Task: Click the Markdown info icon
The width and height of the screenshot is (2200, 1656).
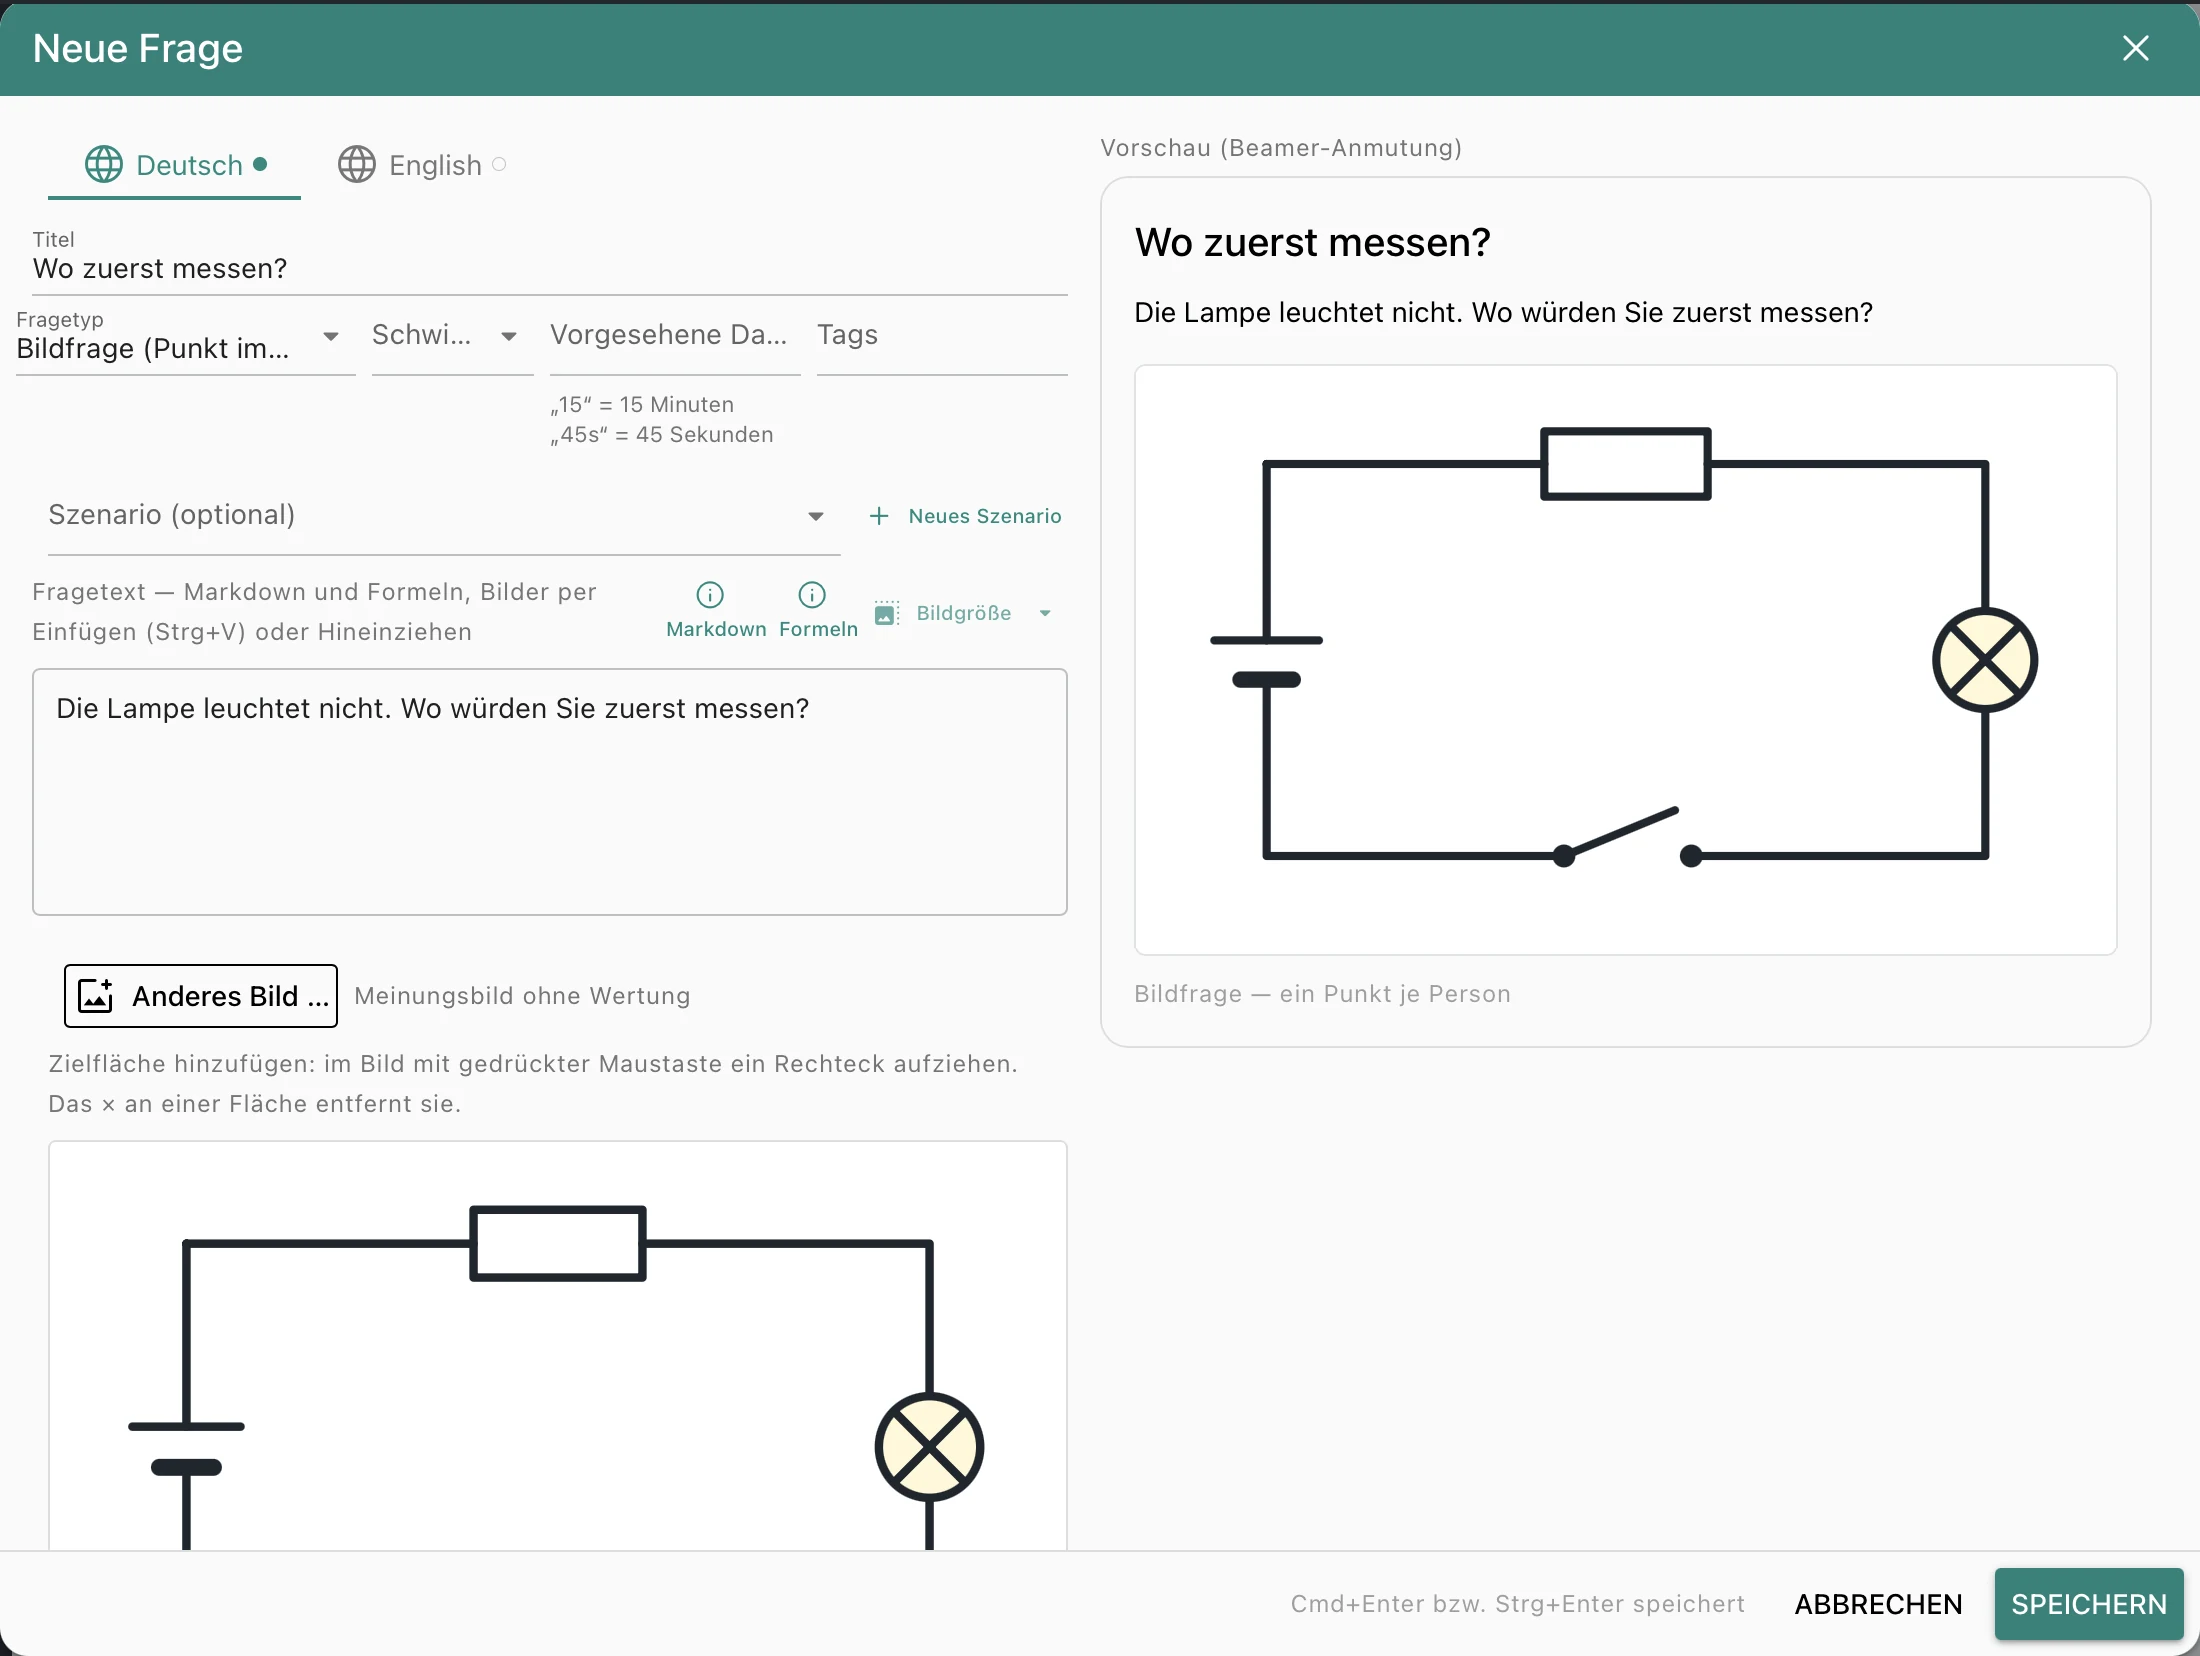Action: [710, 595]
